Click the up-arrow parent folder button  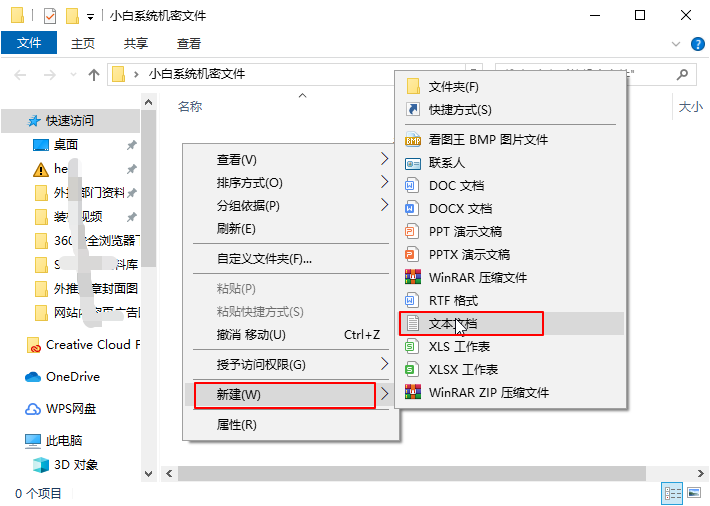(x=94, y=74)
